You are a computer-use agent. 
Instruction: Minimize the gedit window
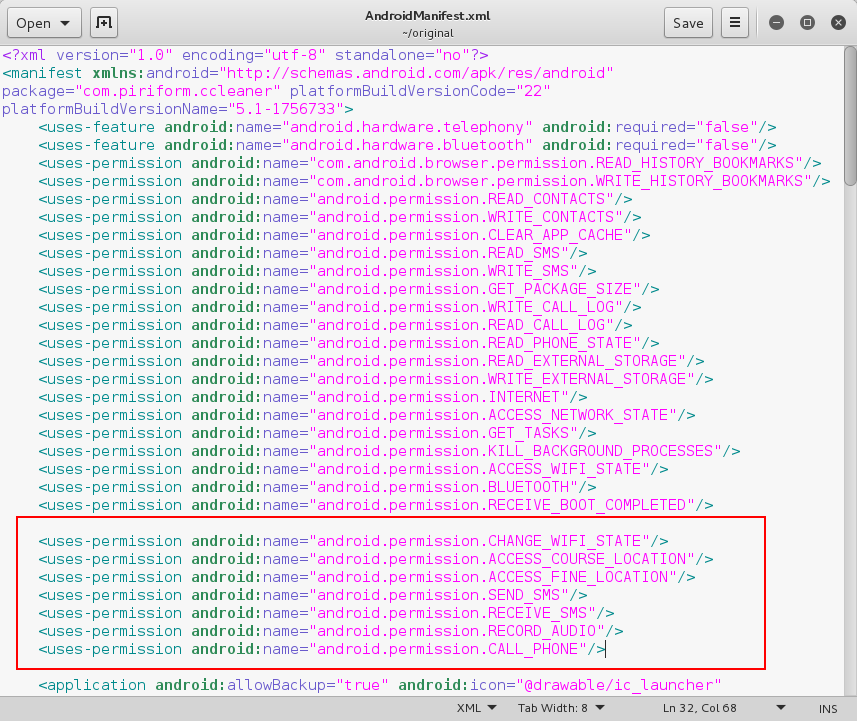[x=776, y=22]
